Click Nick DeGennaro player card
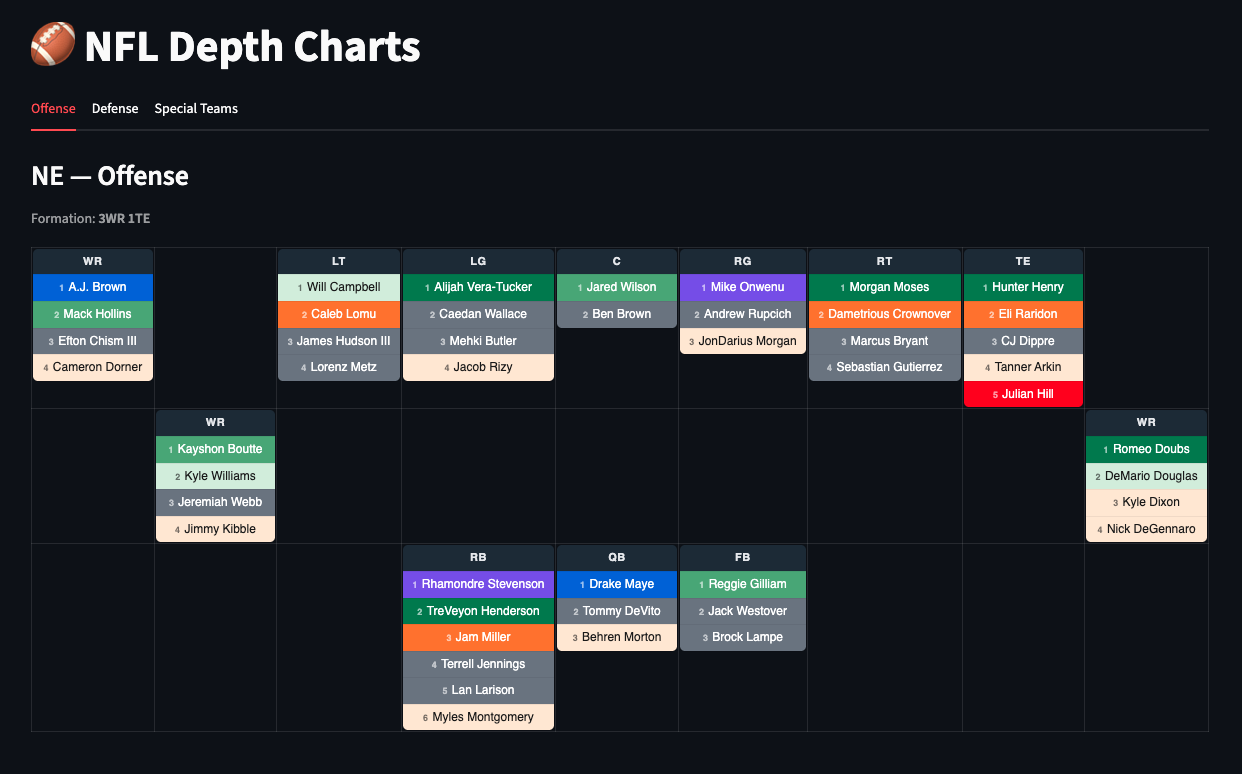This screenshot has width=1242, height=774. pos(1146,529)
